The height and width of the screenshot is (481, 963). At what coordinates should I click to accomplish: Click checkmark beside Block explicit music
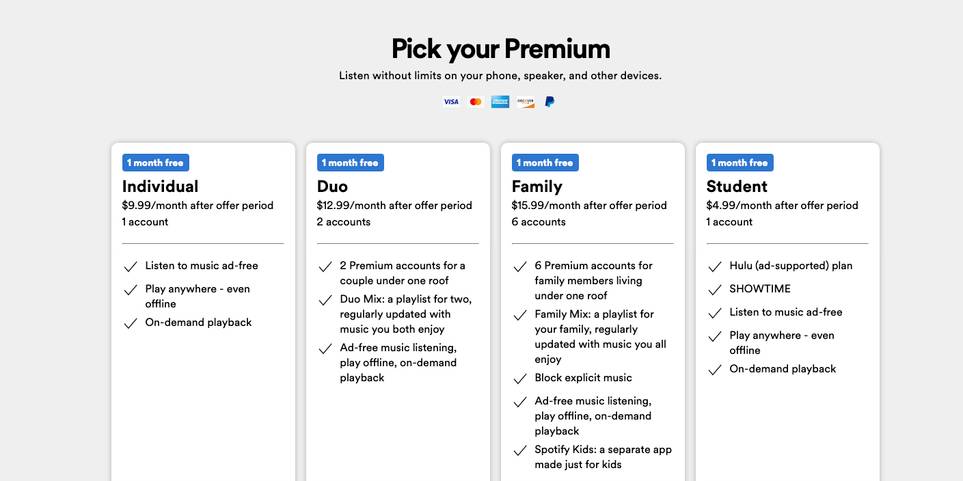click(519, 379)
